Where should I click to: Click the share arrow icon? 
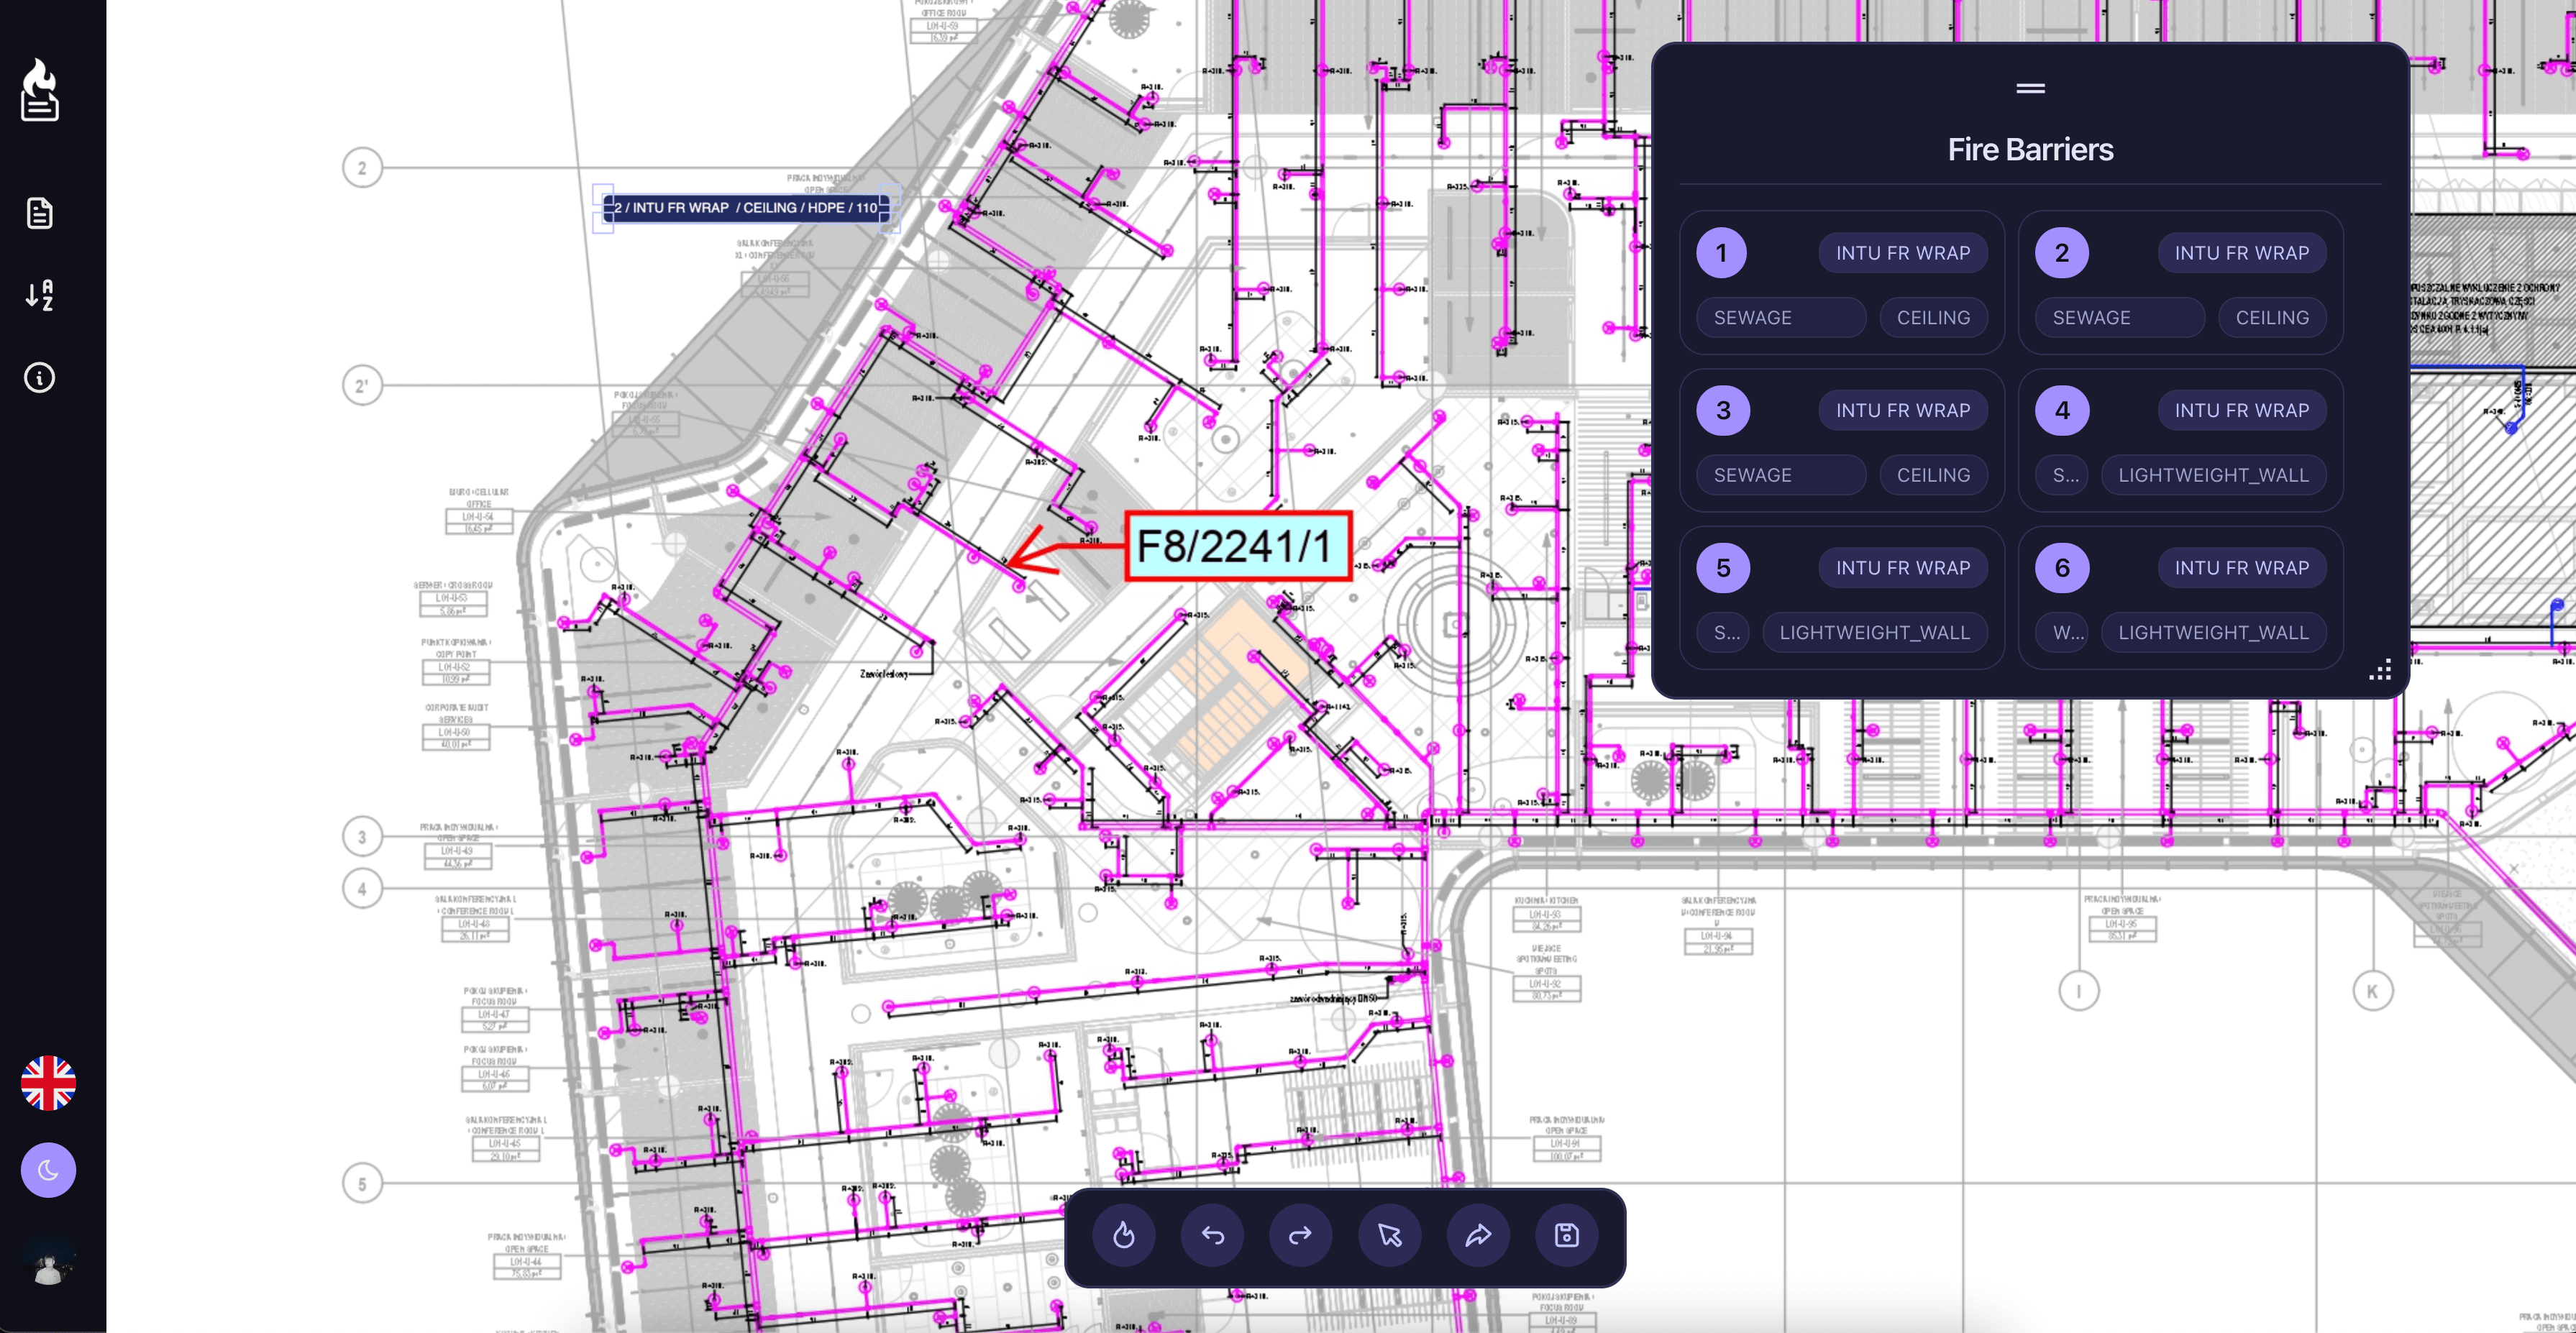(x=1478, y=1236)
